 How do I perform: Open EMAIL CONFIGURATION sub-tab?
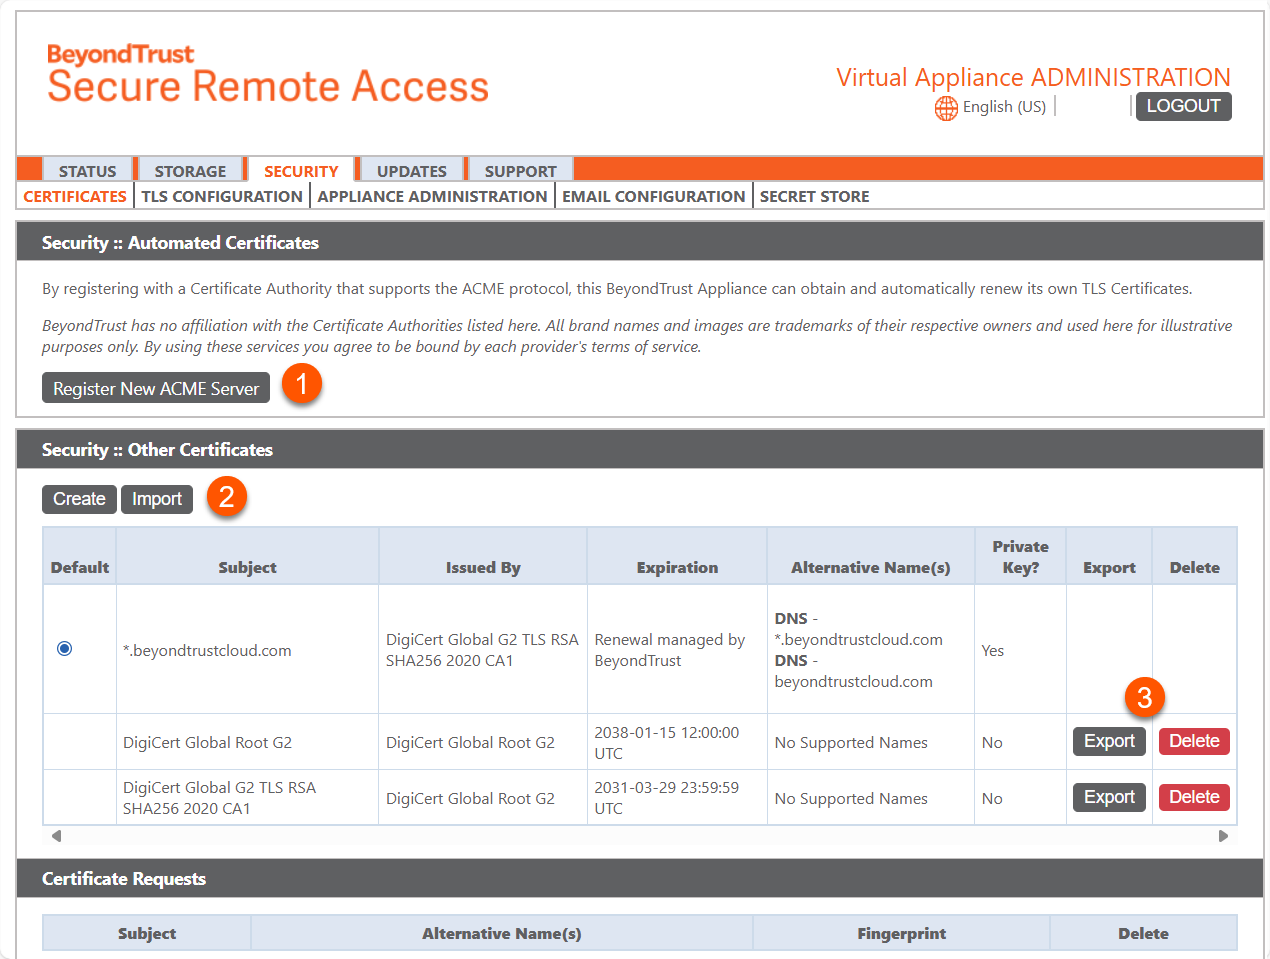coord(654,196)
